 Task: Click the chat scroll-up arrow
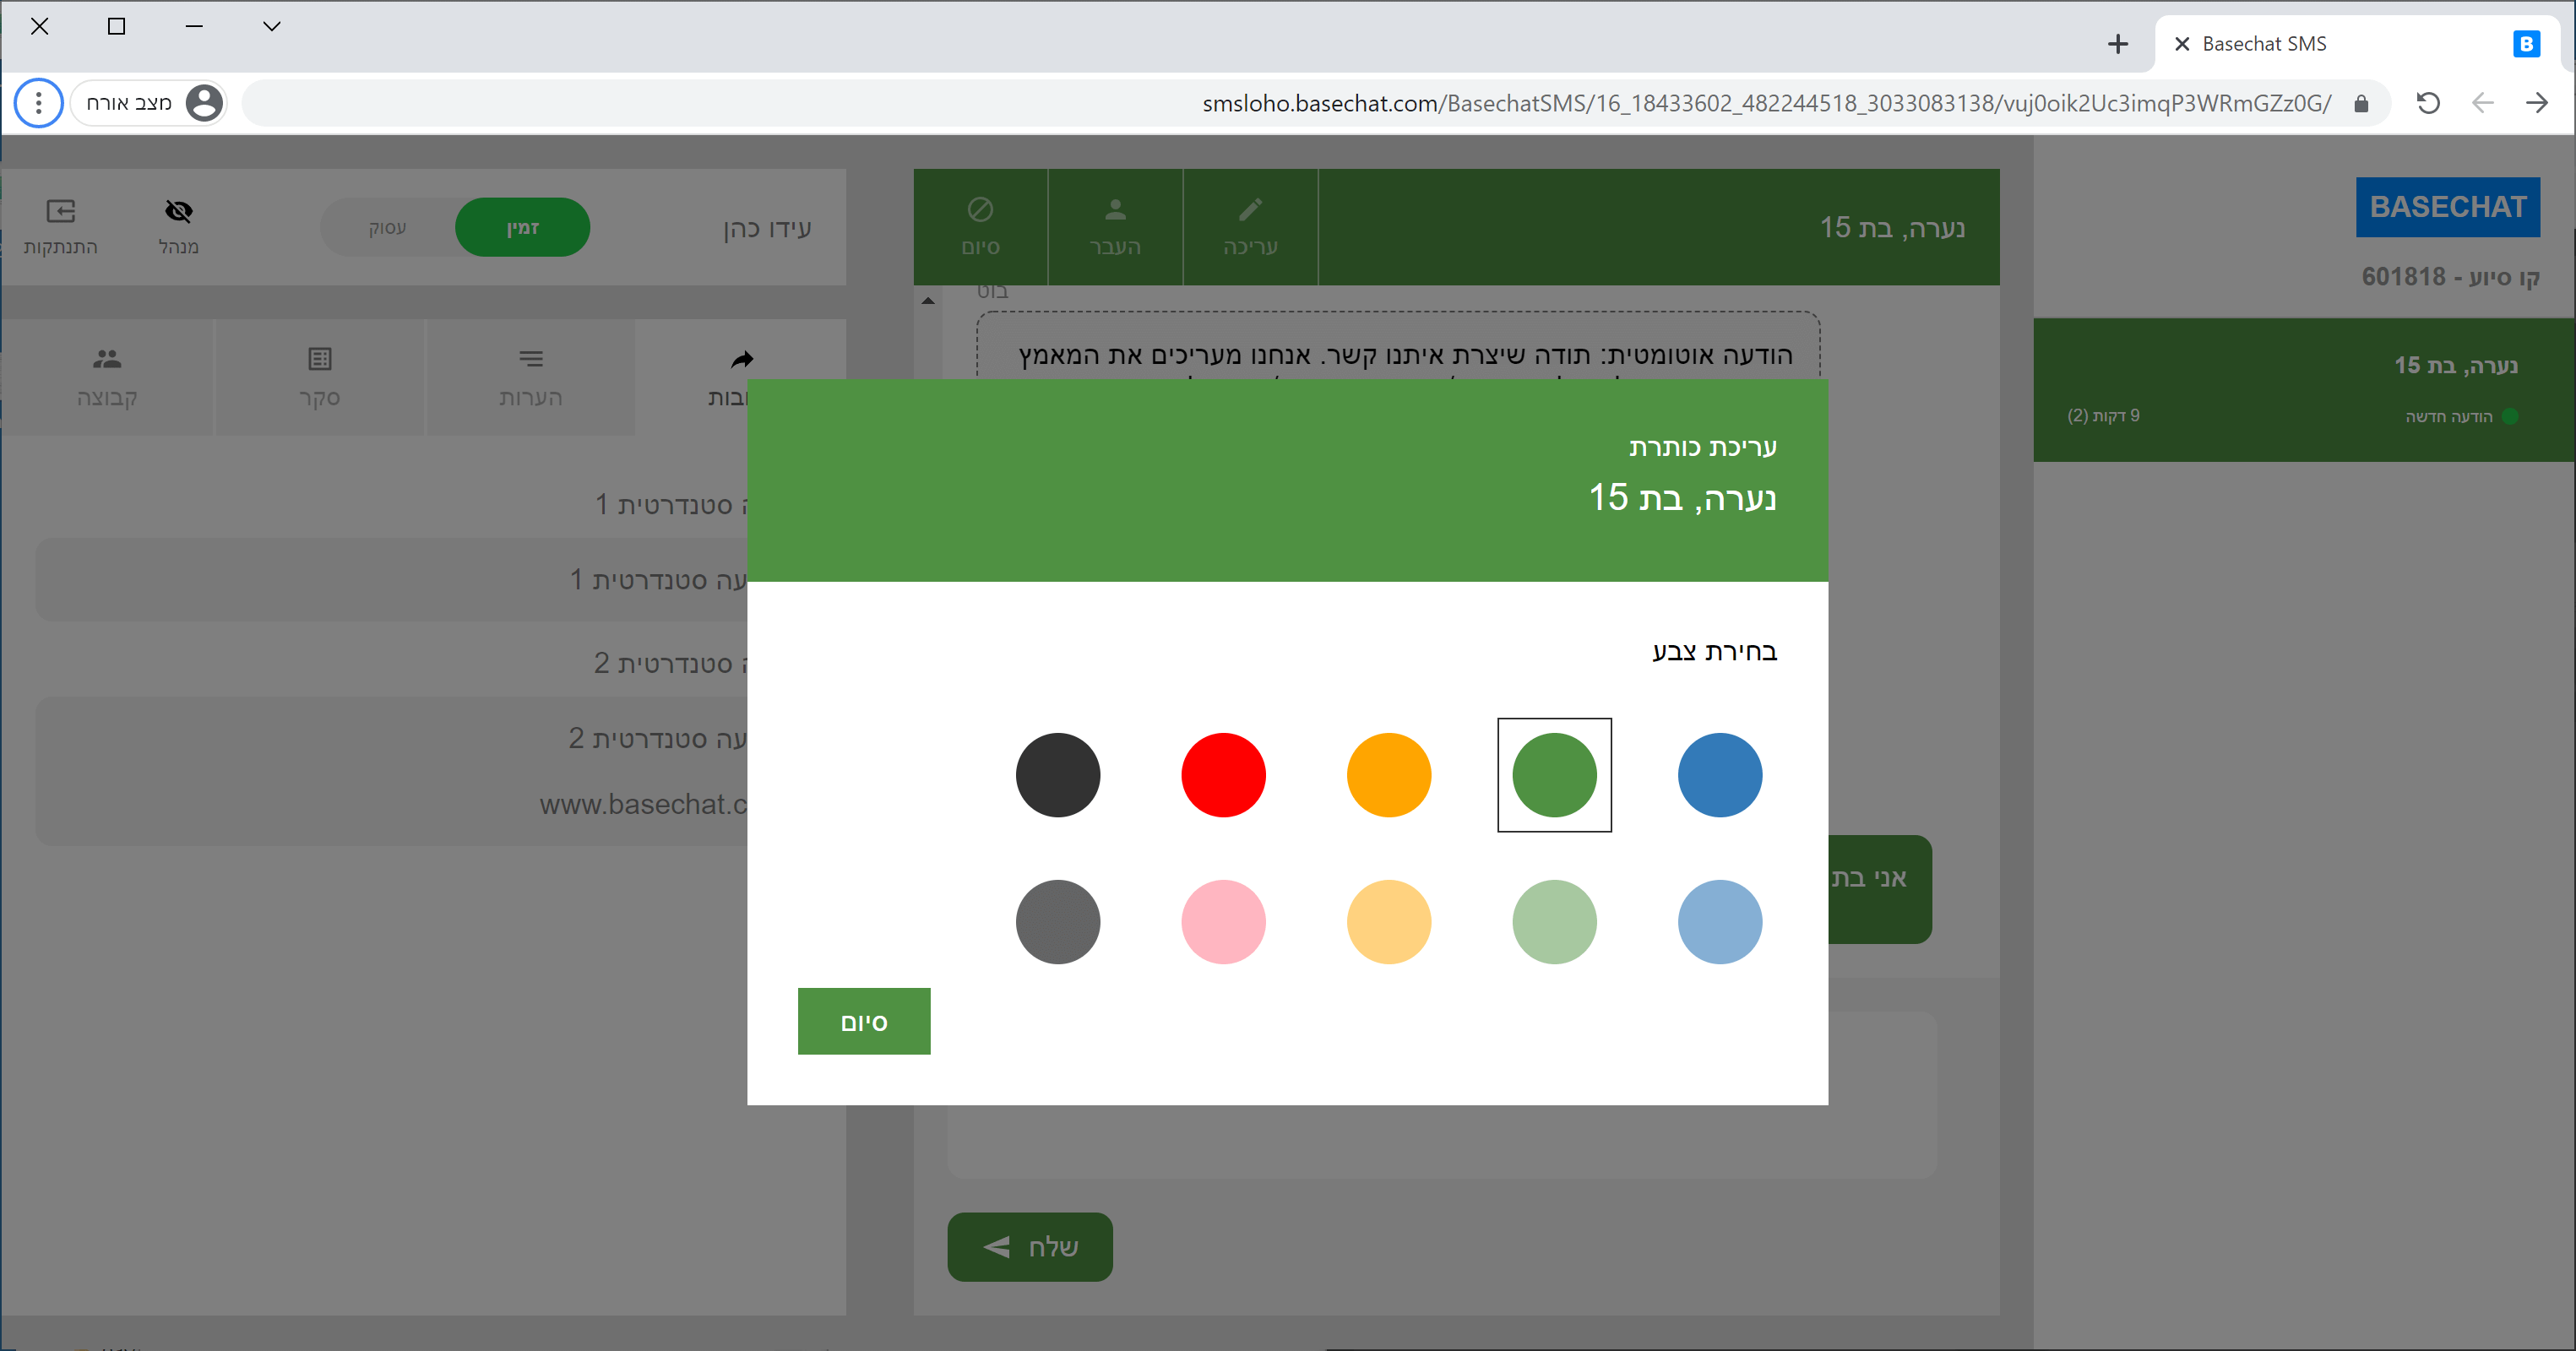(928, 300)
